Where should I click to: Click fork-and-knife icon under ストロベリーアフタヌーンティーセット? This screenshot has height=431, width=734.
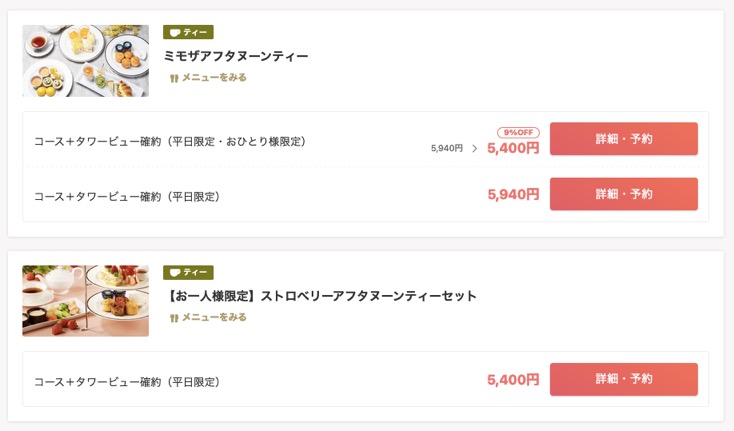174,318
